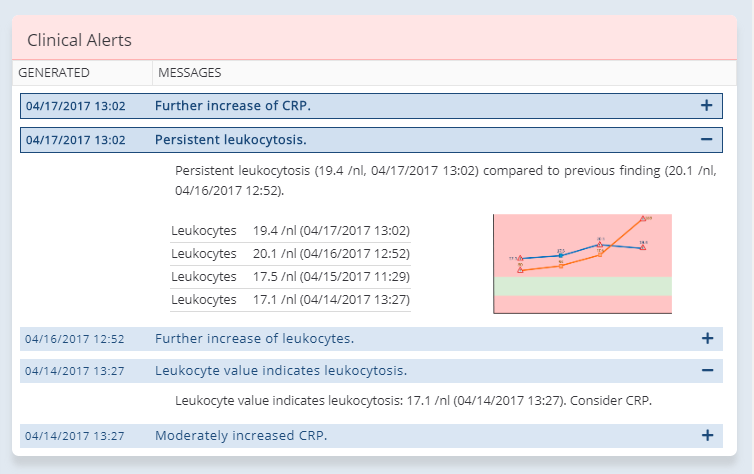754x474 pixels.
Task: Open the leukocyte trend chart thumbnail
Action: (582, 264)
